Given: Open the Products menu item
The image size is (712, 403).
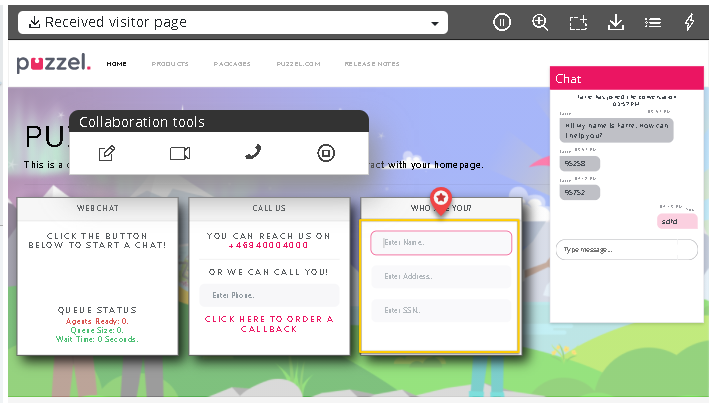Looking at the screenshot, I should pyautogui.click(x=170, y=64).
